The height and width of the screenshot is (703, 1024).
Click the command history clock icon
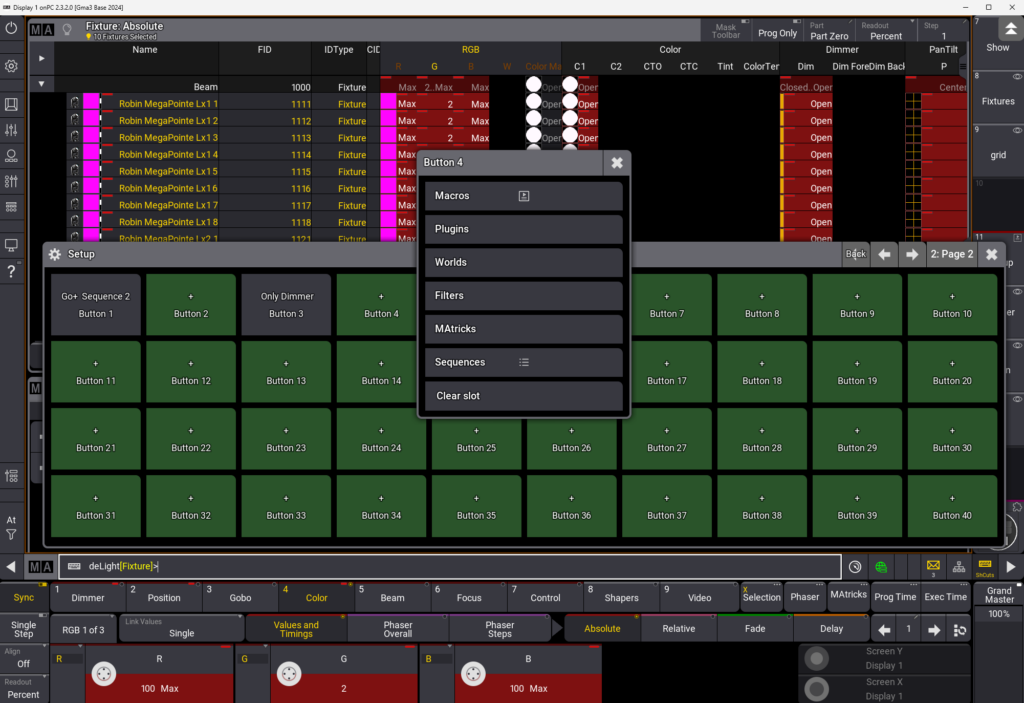click(x=855, y=567)
